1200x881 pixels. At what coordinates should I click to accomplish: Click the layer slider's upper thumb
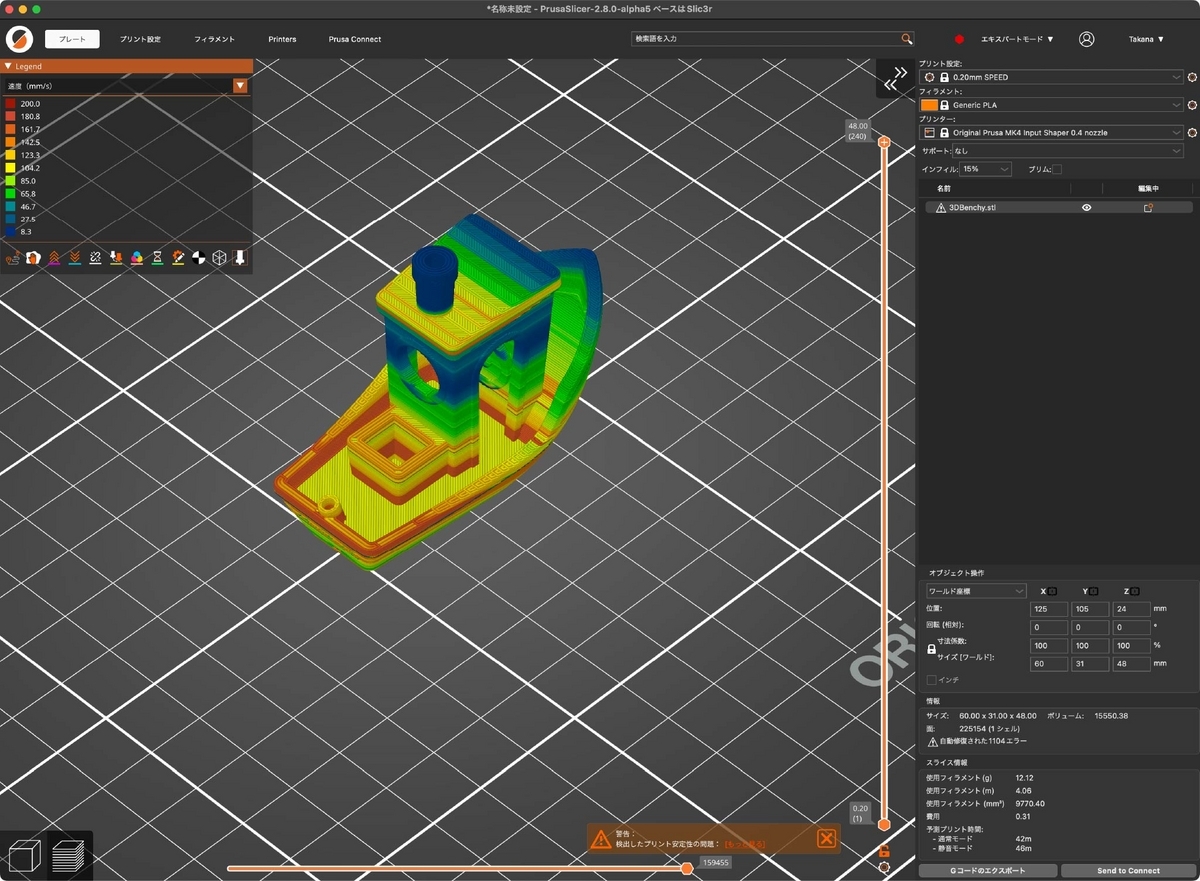[884, 142]
